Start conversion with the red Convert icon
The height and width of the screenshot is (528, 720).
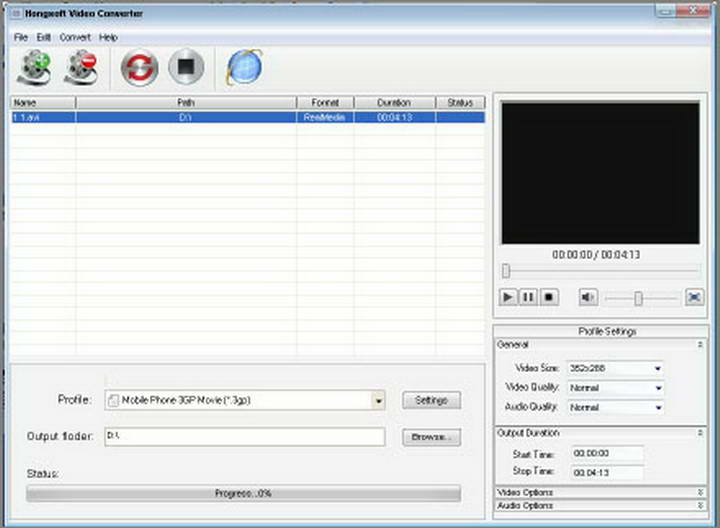[x=139, y=68]
